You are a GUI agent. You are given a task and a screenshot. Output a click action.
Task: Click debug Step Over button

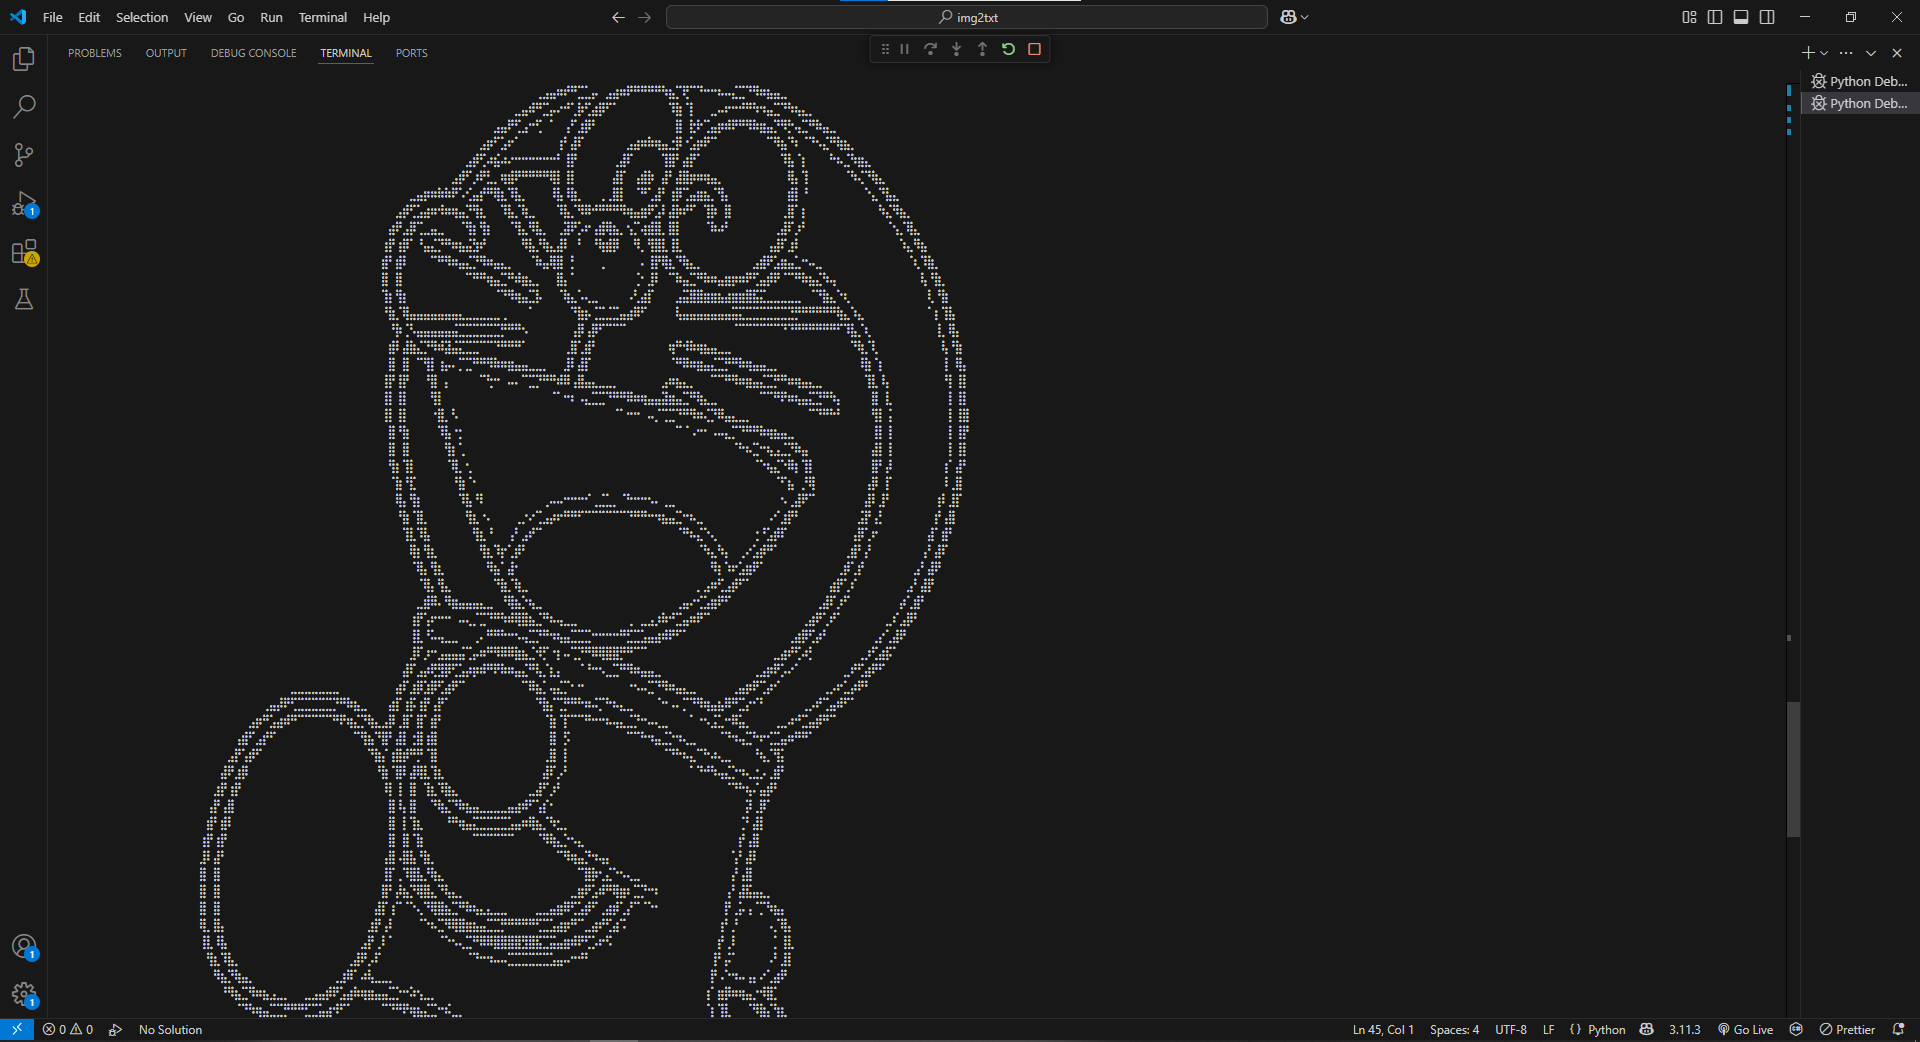[930, 49]
